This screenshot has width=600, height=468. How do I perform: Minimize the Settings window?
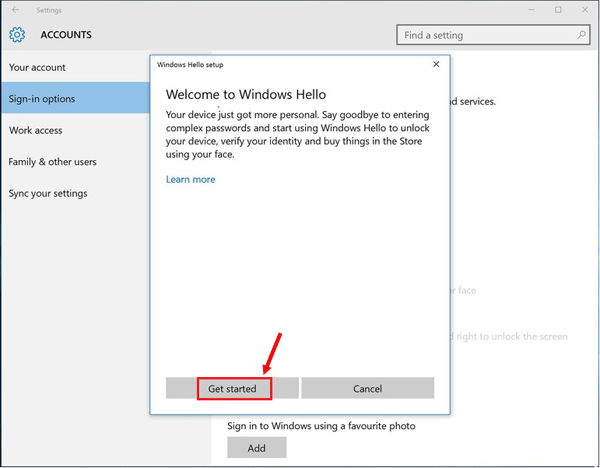tap(532, 10)
